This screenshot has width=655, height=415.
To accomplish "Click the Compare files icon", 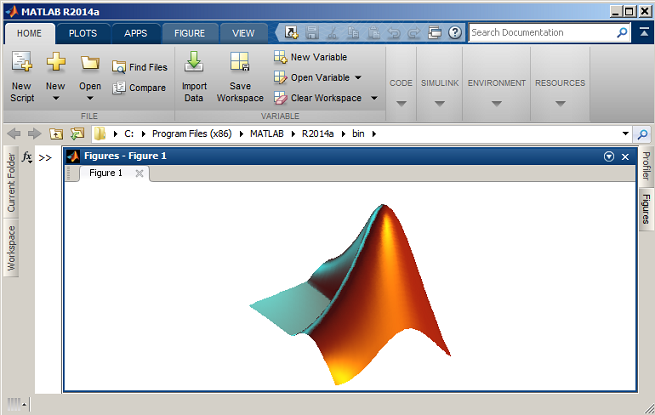I will click(140, 88).
